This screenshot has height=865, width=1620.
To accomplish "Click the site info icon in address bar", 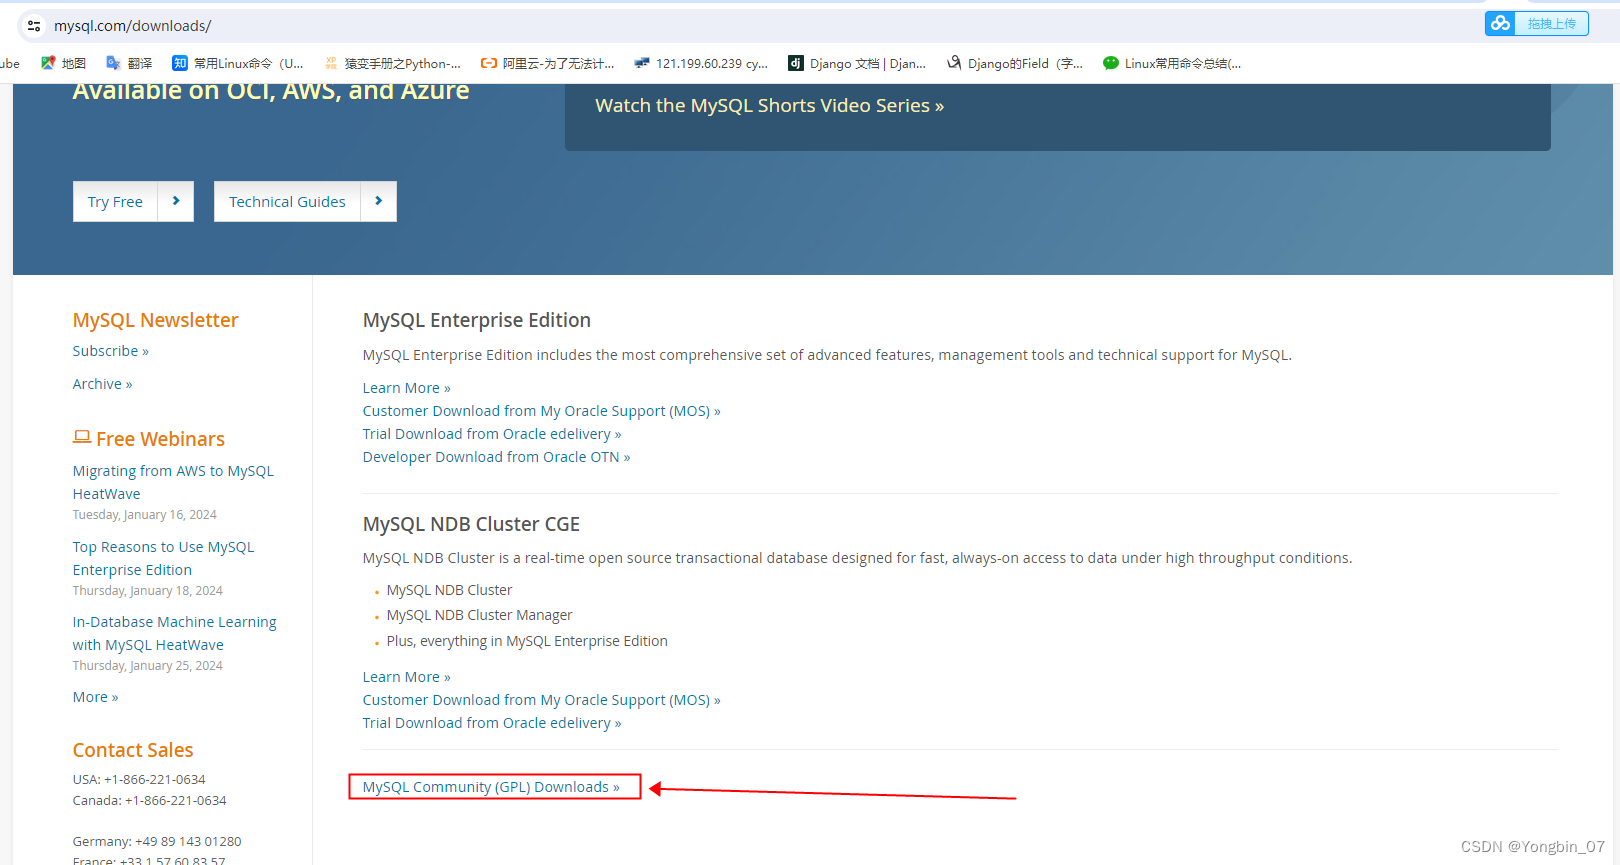I will coord(34,26).
